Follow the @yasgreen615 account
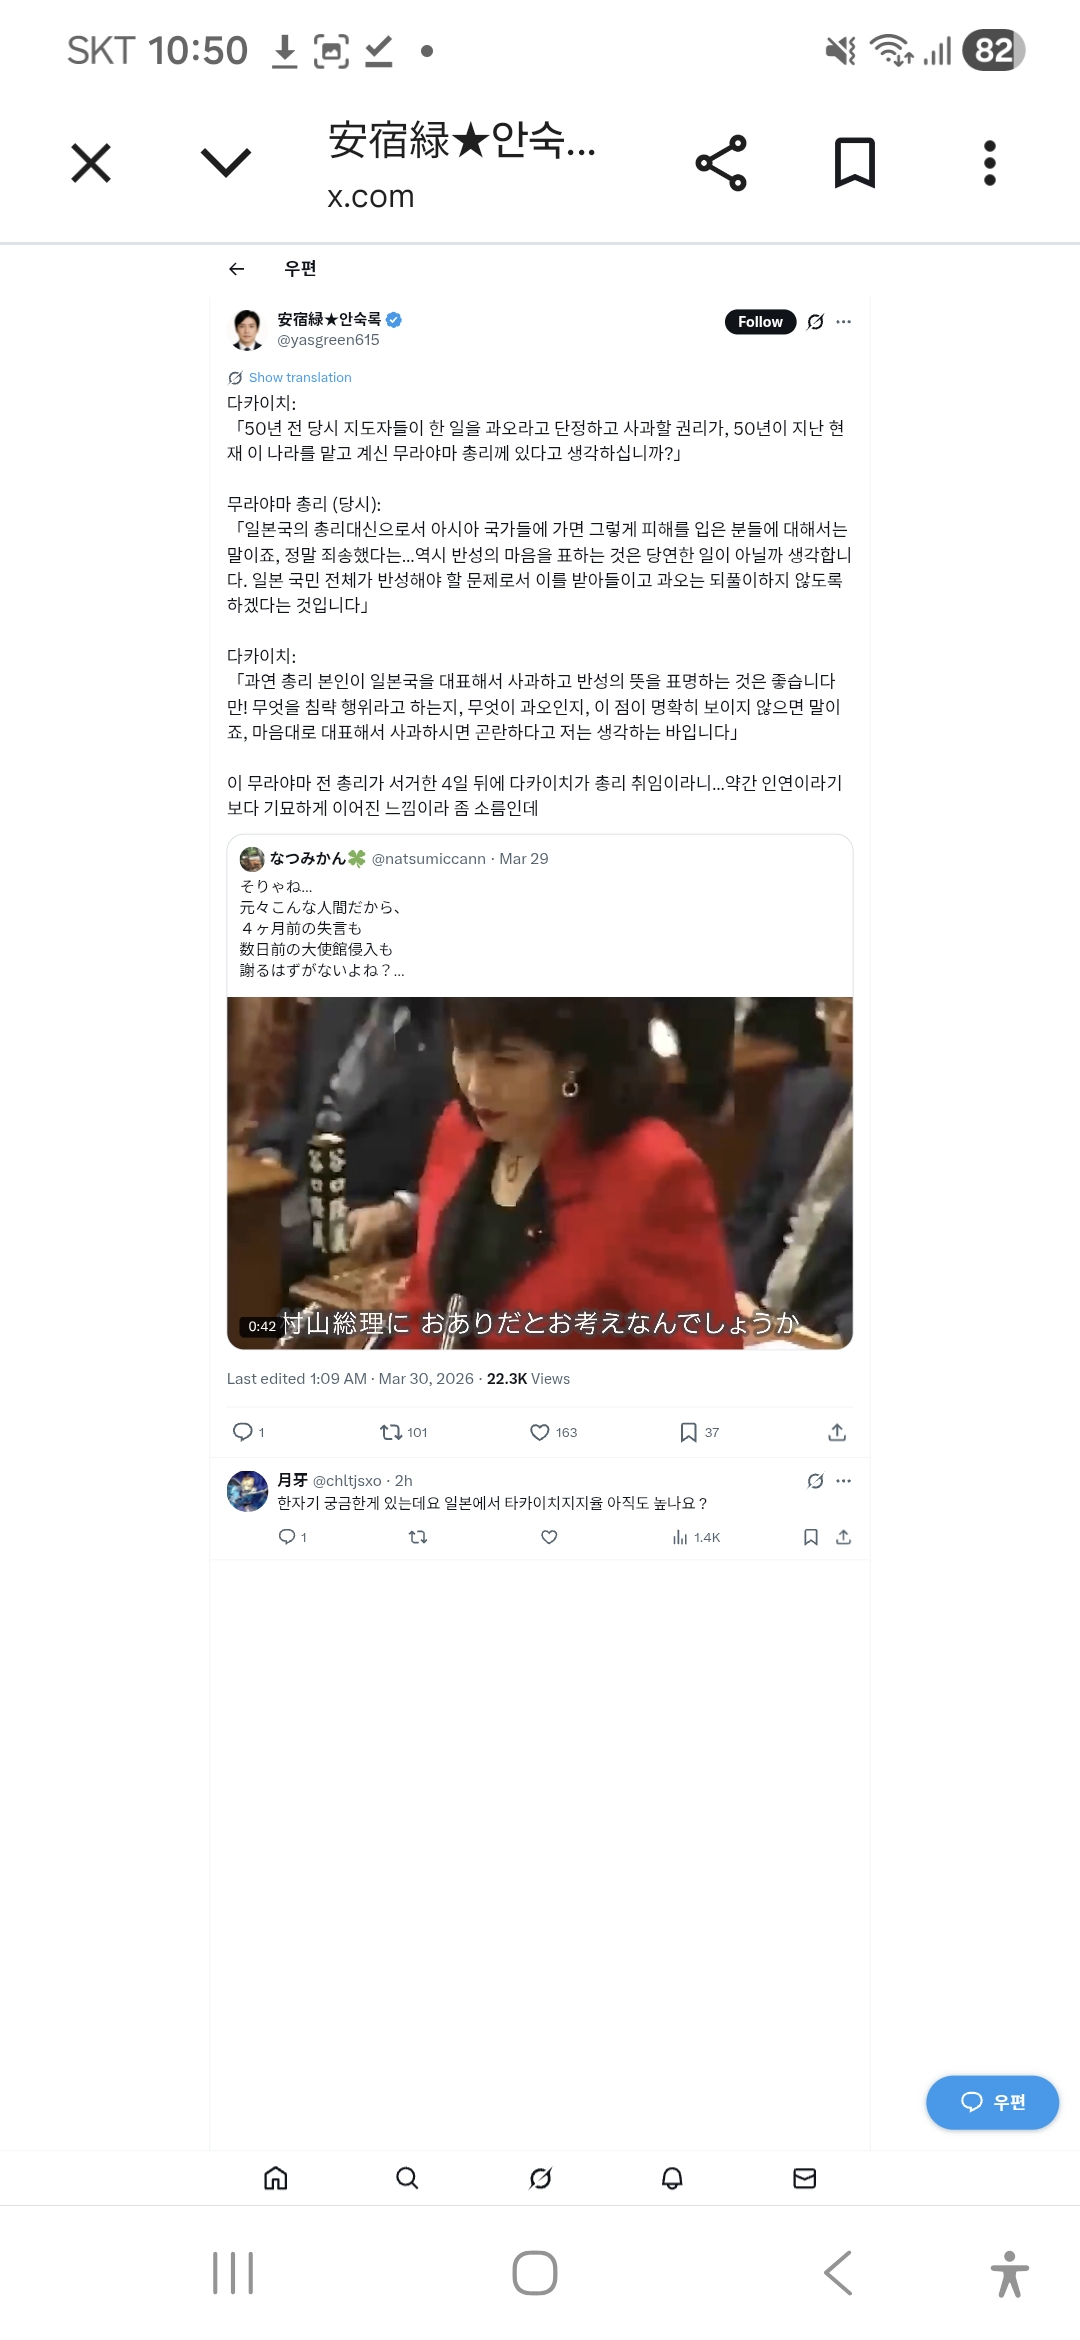This screenshot has height=2340, width=1080. (760, 322)
